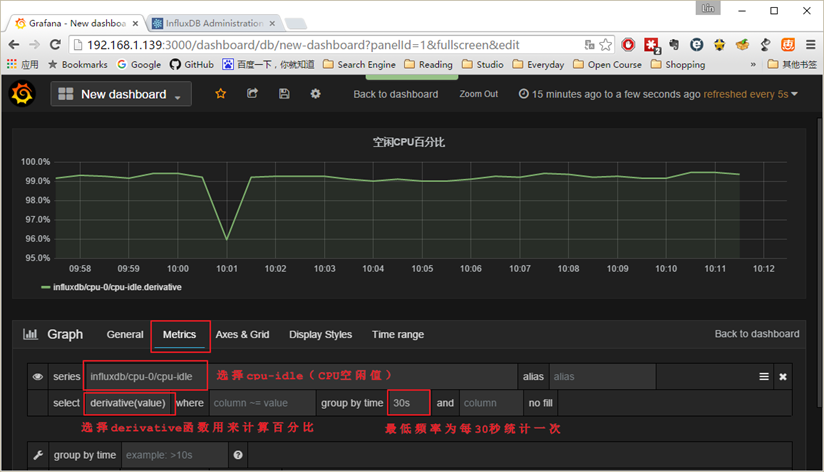Click the alias input field
Image resolution: width=824 pixels, height=472 pixels.
coord(602,377)
